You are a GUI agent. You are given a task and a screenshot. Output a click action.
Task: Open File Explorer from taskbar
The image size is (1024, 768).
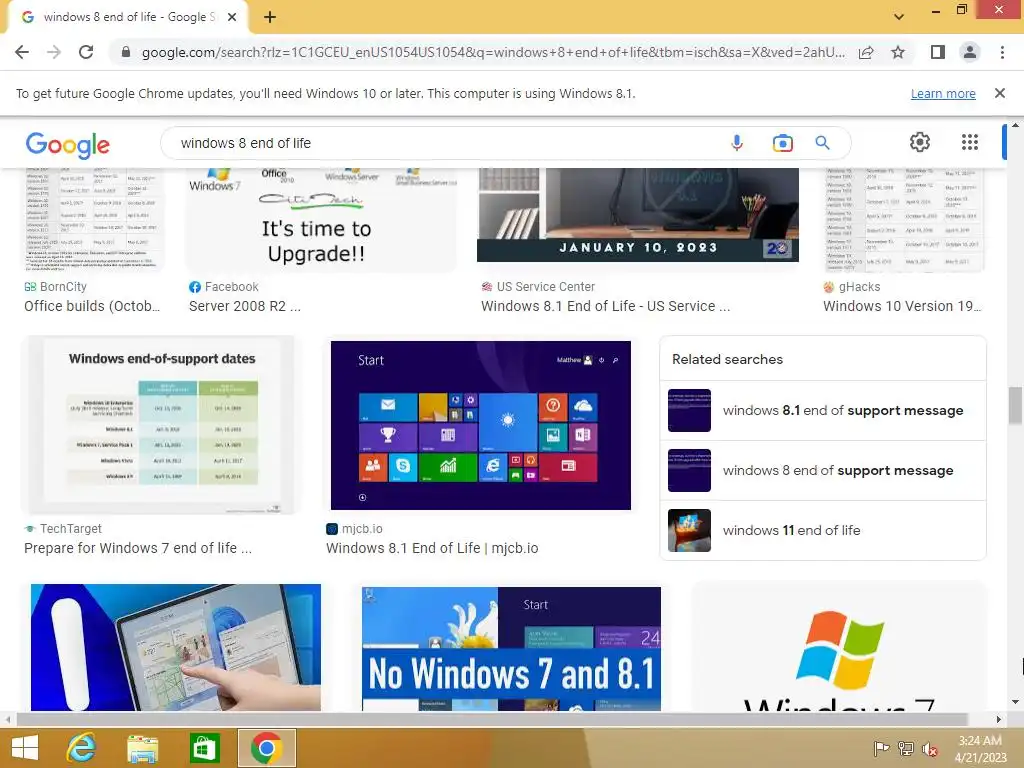pos(142,748)
